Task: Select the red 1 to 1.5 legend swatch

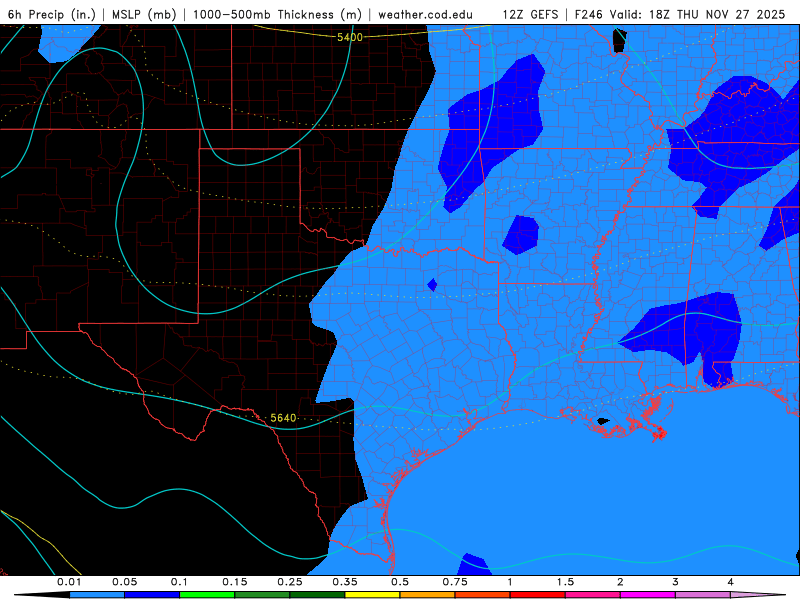Action: tap(538, 595)
